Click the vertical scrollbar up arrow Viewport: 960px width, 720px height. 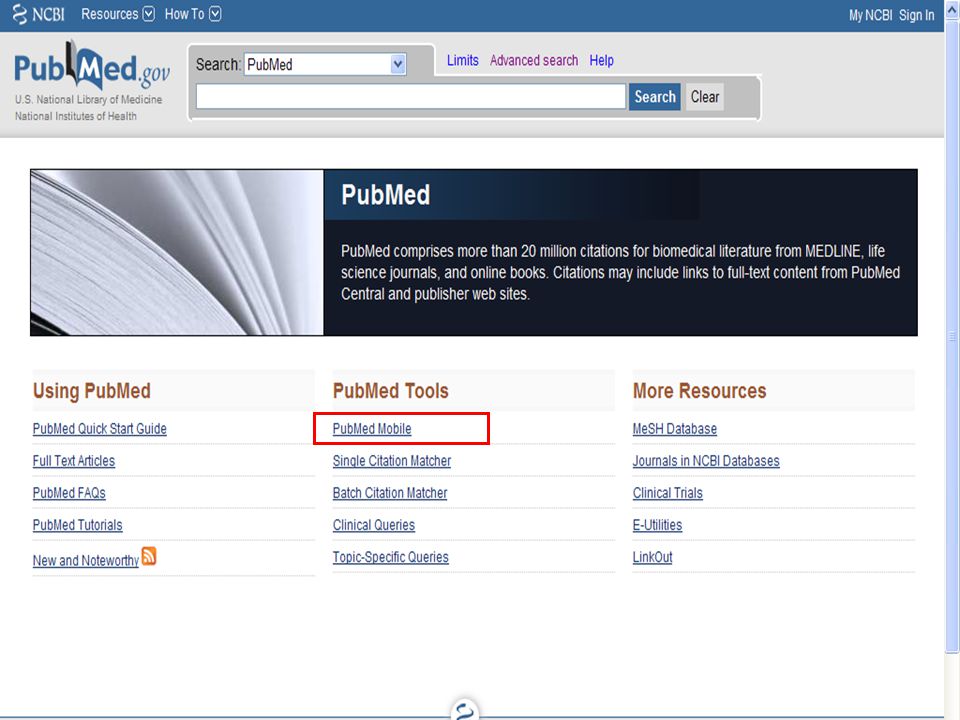952,9
